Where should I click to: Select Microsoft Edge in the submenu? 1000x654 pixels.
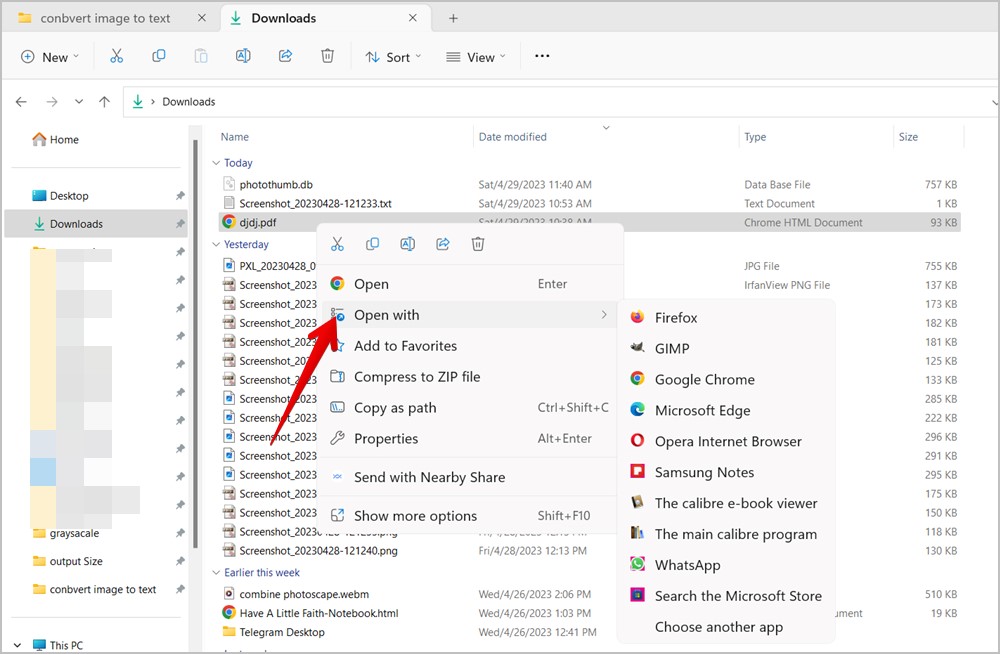click(x=702, y=411)
